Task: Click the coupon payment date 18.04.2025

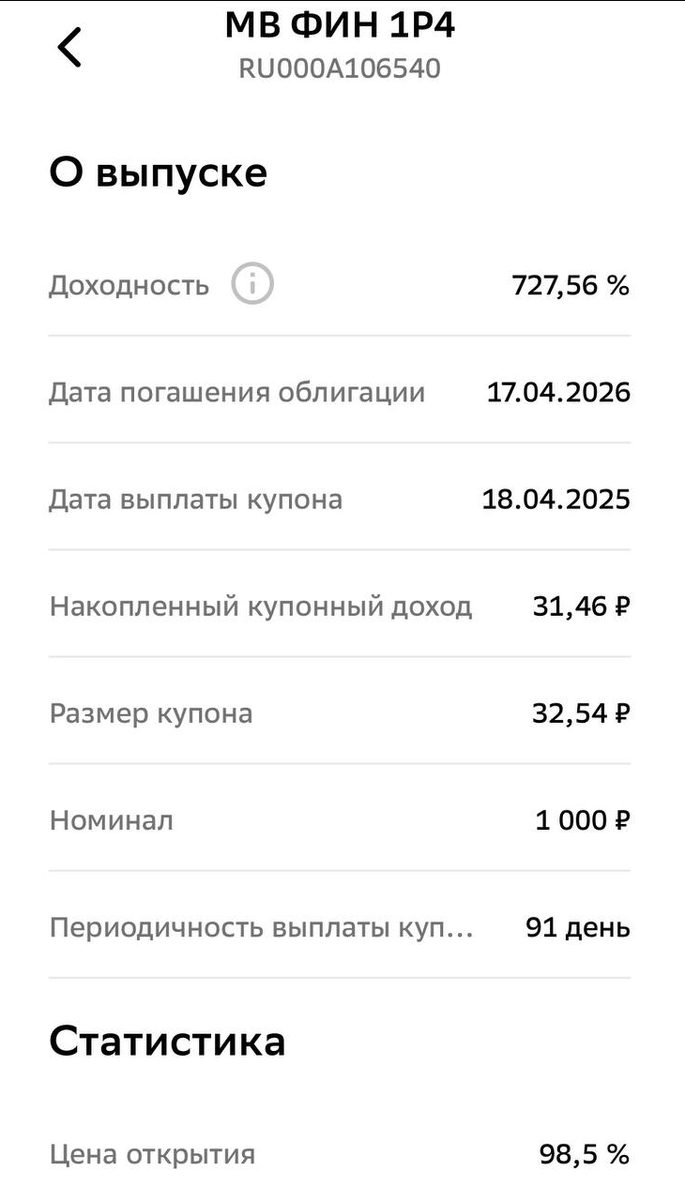Action: 562,499
